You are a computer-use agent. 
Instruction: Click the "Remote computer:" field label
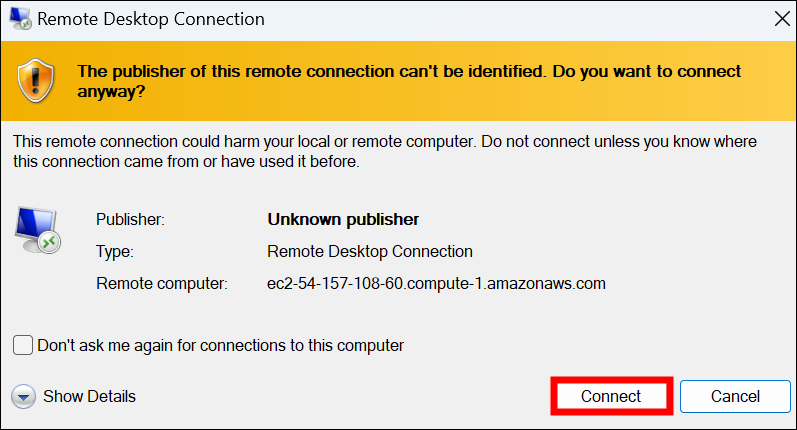(x=162, y=283)
